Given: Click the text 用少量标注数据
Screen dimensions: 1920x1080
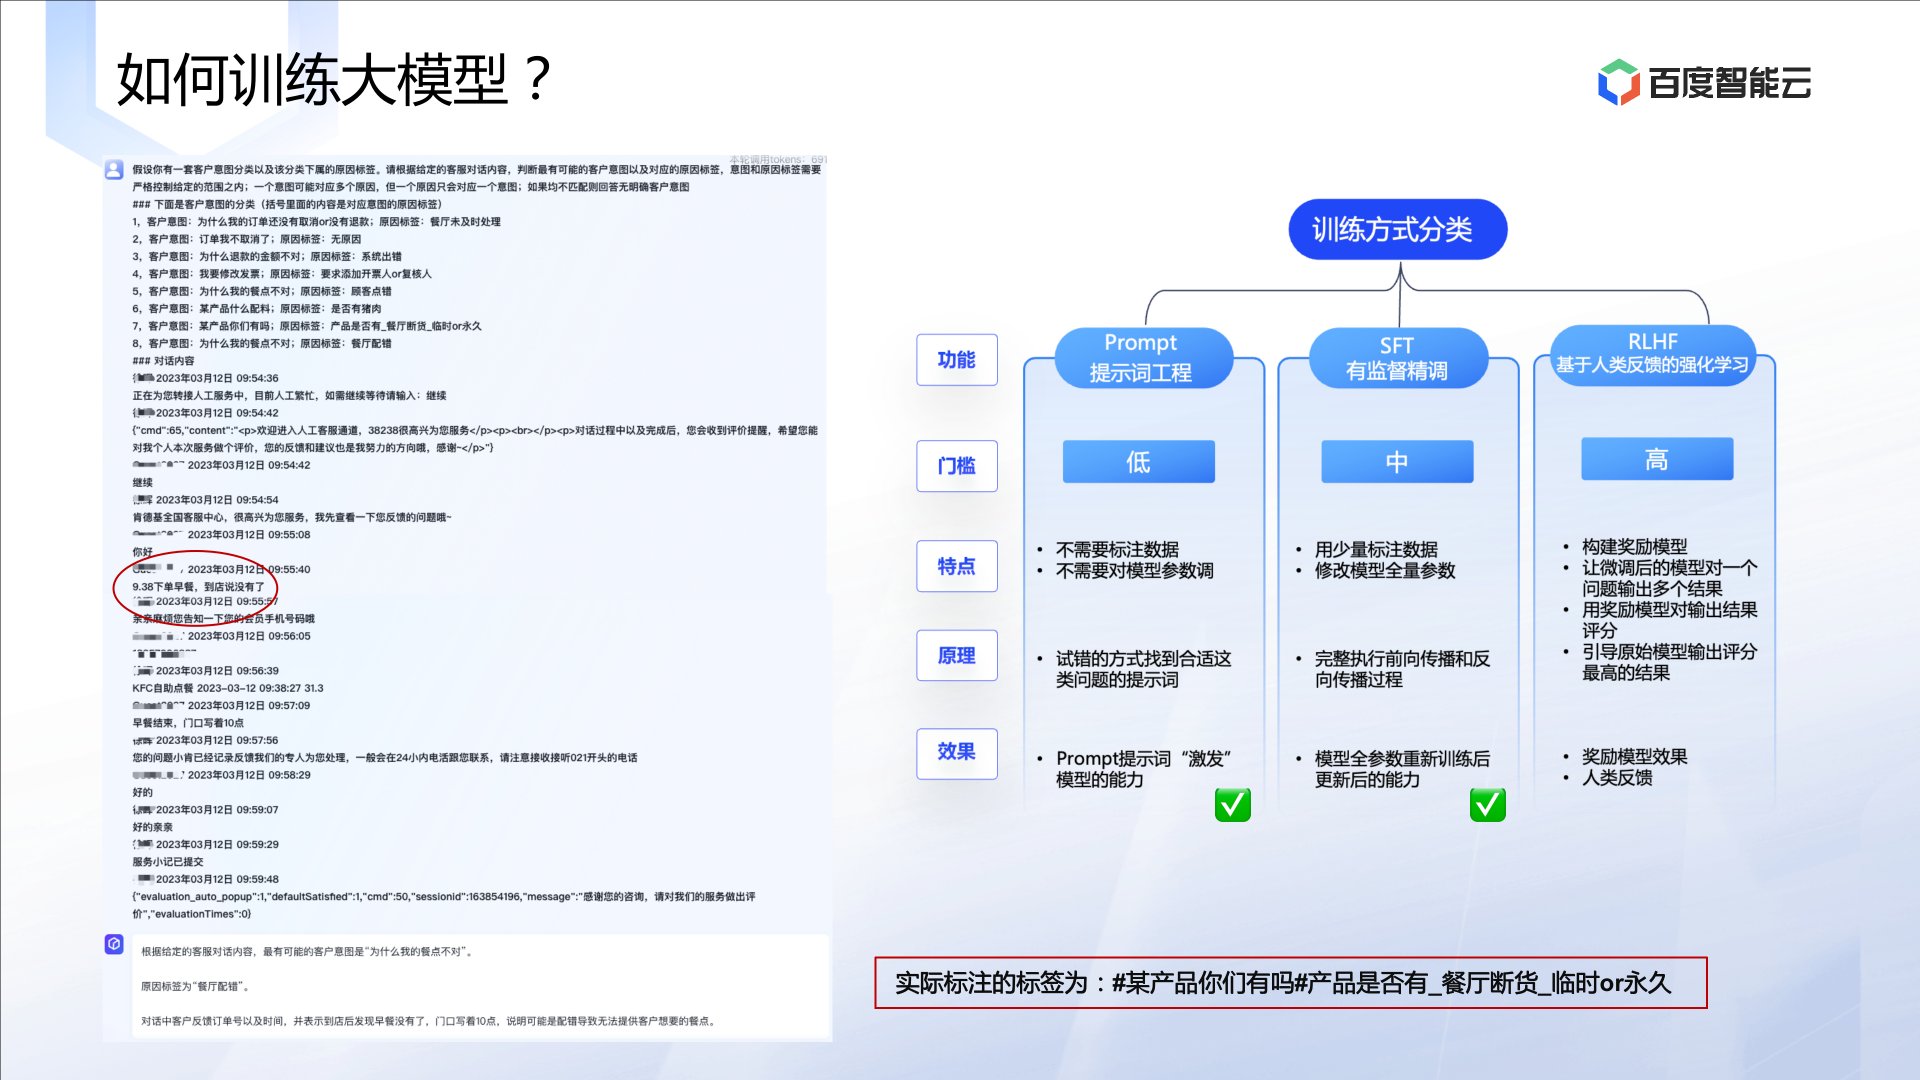Looking at the screenshot, I should click(x=1376, y=549).
